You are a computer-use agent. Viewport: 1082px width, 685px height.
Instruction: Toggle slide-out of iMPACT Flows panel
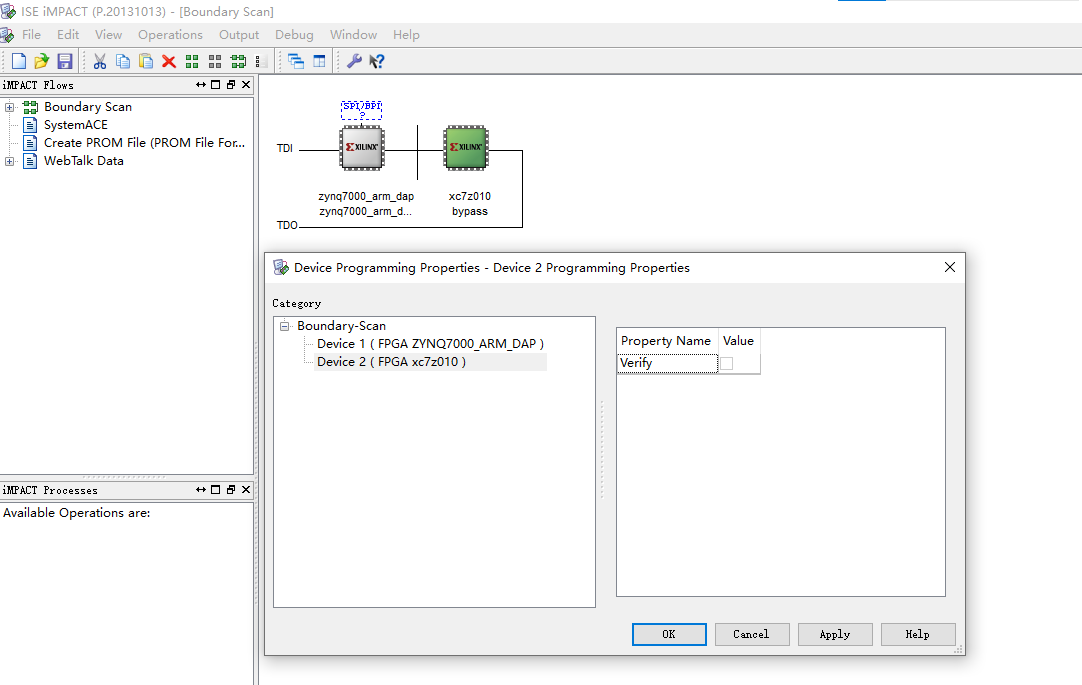(x=201, y=85)
